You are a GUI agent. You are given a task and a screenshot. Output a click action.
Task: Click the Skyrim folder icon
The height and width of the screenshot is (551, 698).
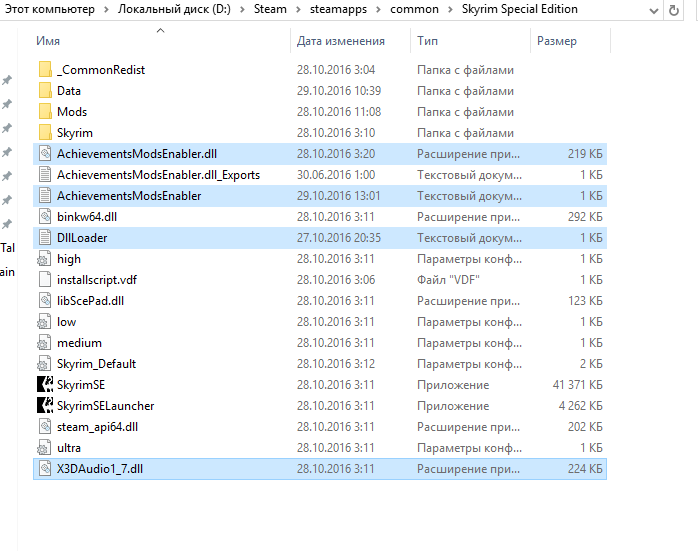pyautogui.click(x=45, y=133)
